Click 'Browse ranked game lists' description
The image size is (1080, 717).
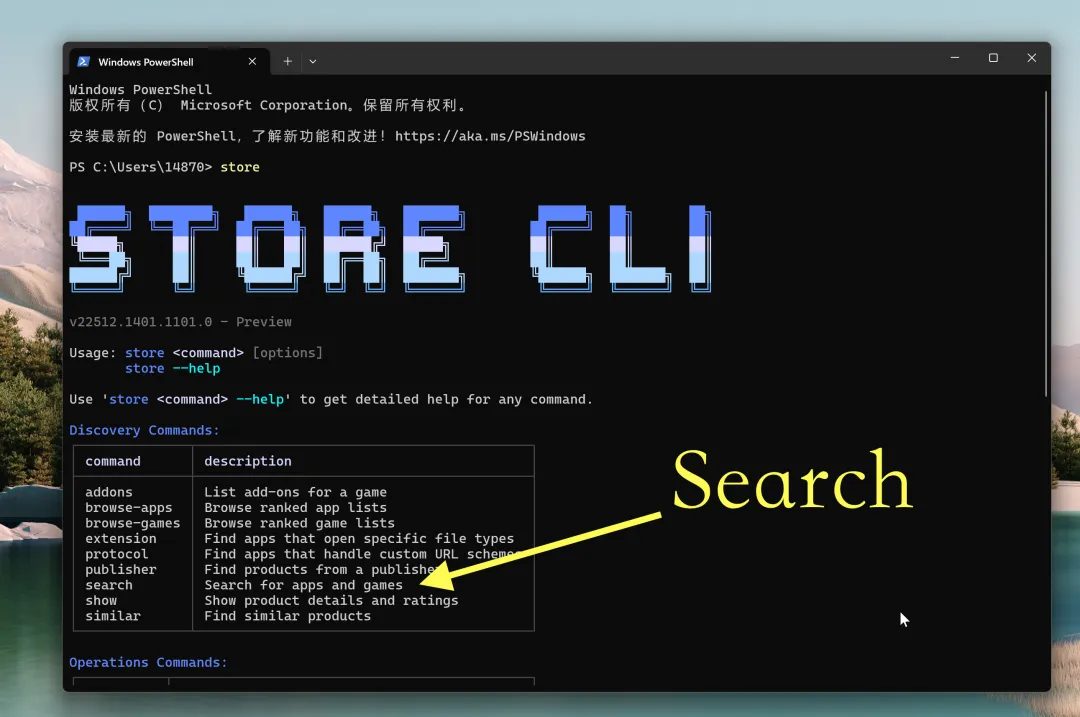(300, 523)
